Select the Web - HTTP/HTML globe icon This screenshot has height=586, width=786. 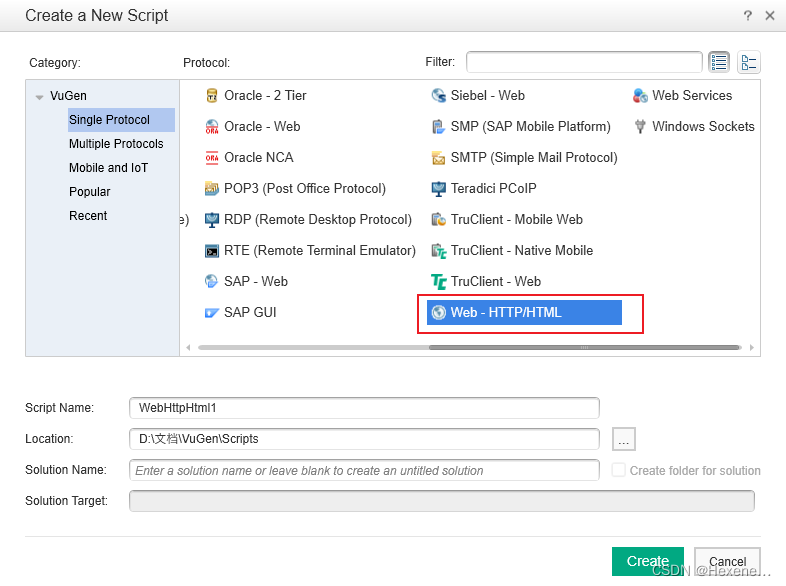point(439,312)
